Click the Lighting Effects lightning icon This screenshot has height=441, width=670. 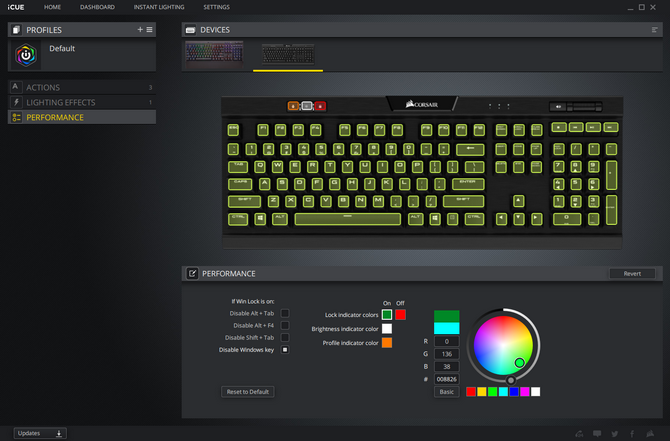pyautogui.click(x=16, y=102)
